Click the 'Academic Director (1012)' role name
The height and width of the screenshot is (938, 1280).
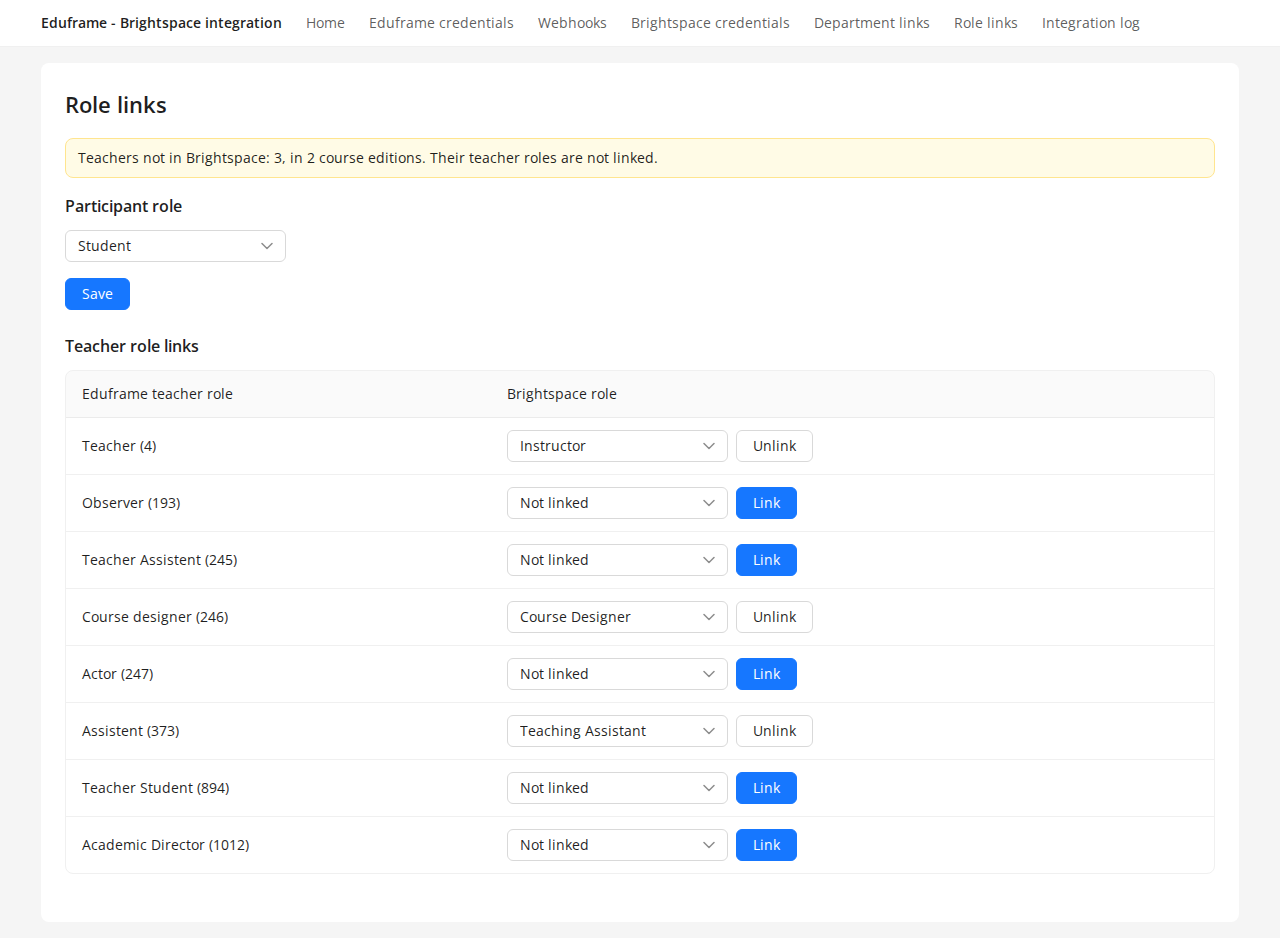point(166,845)
